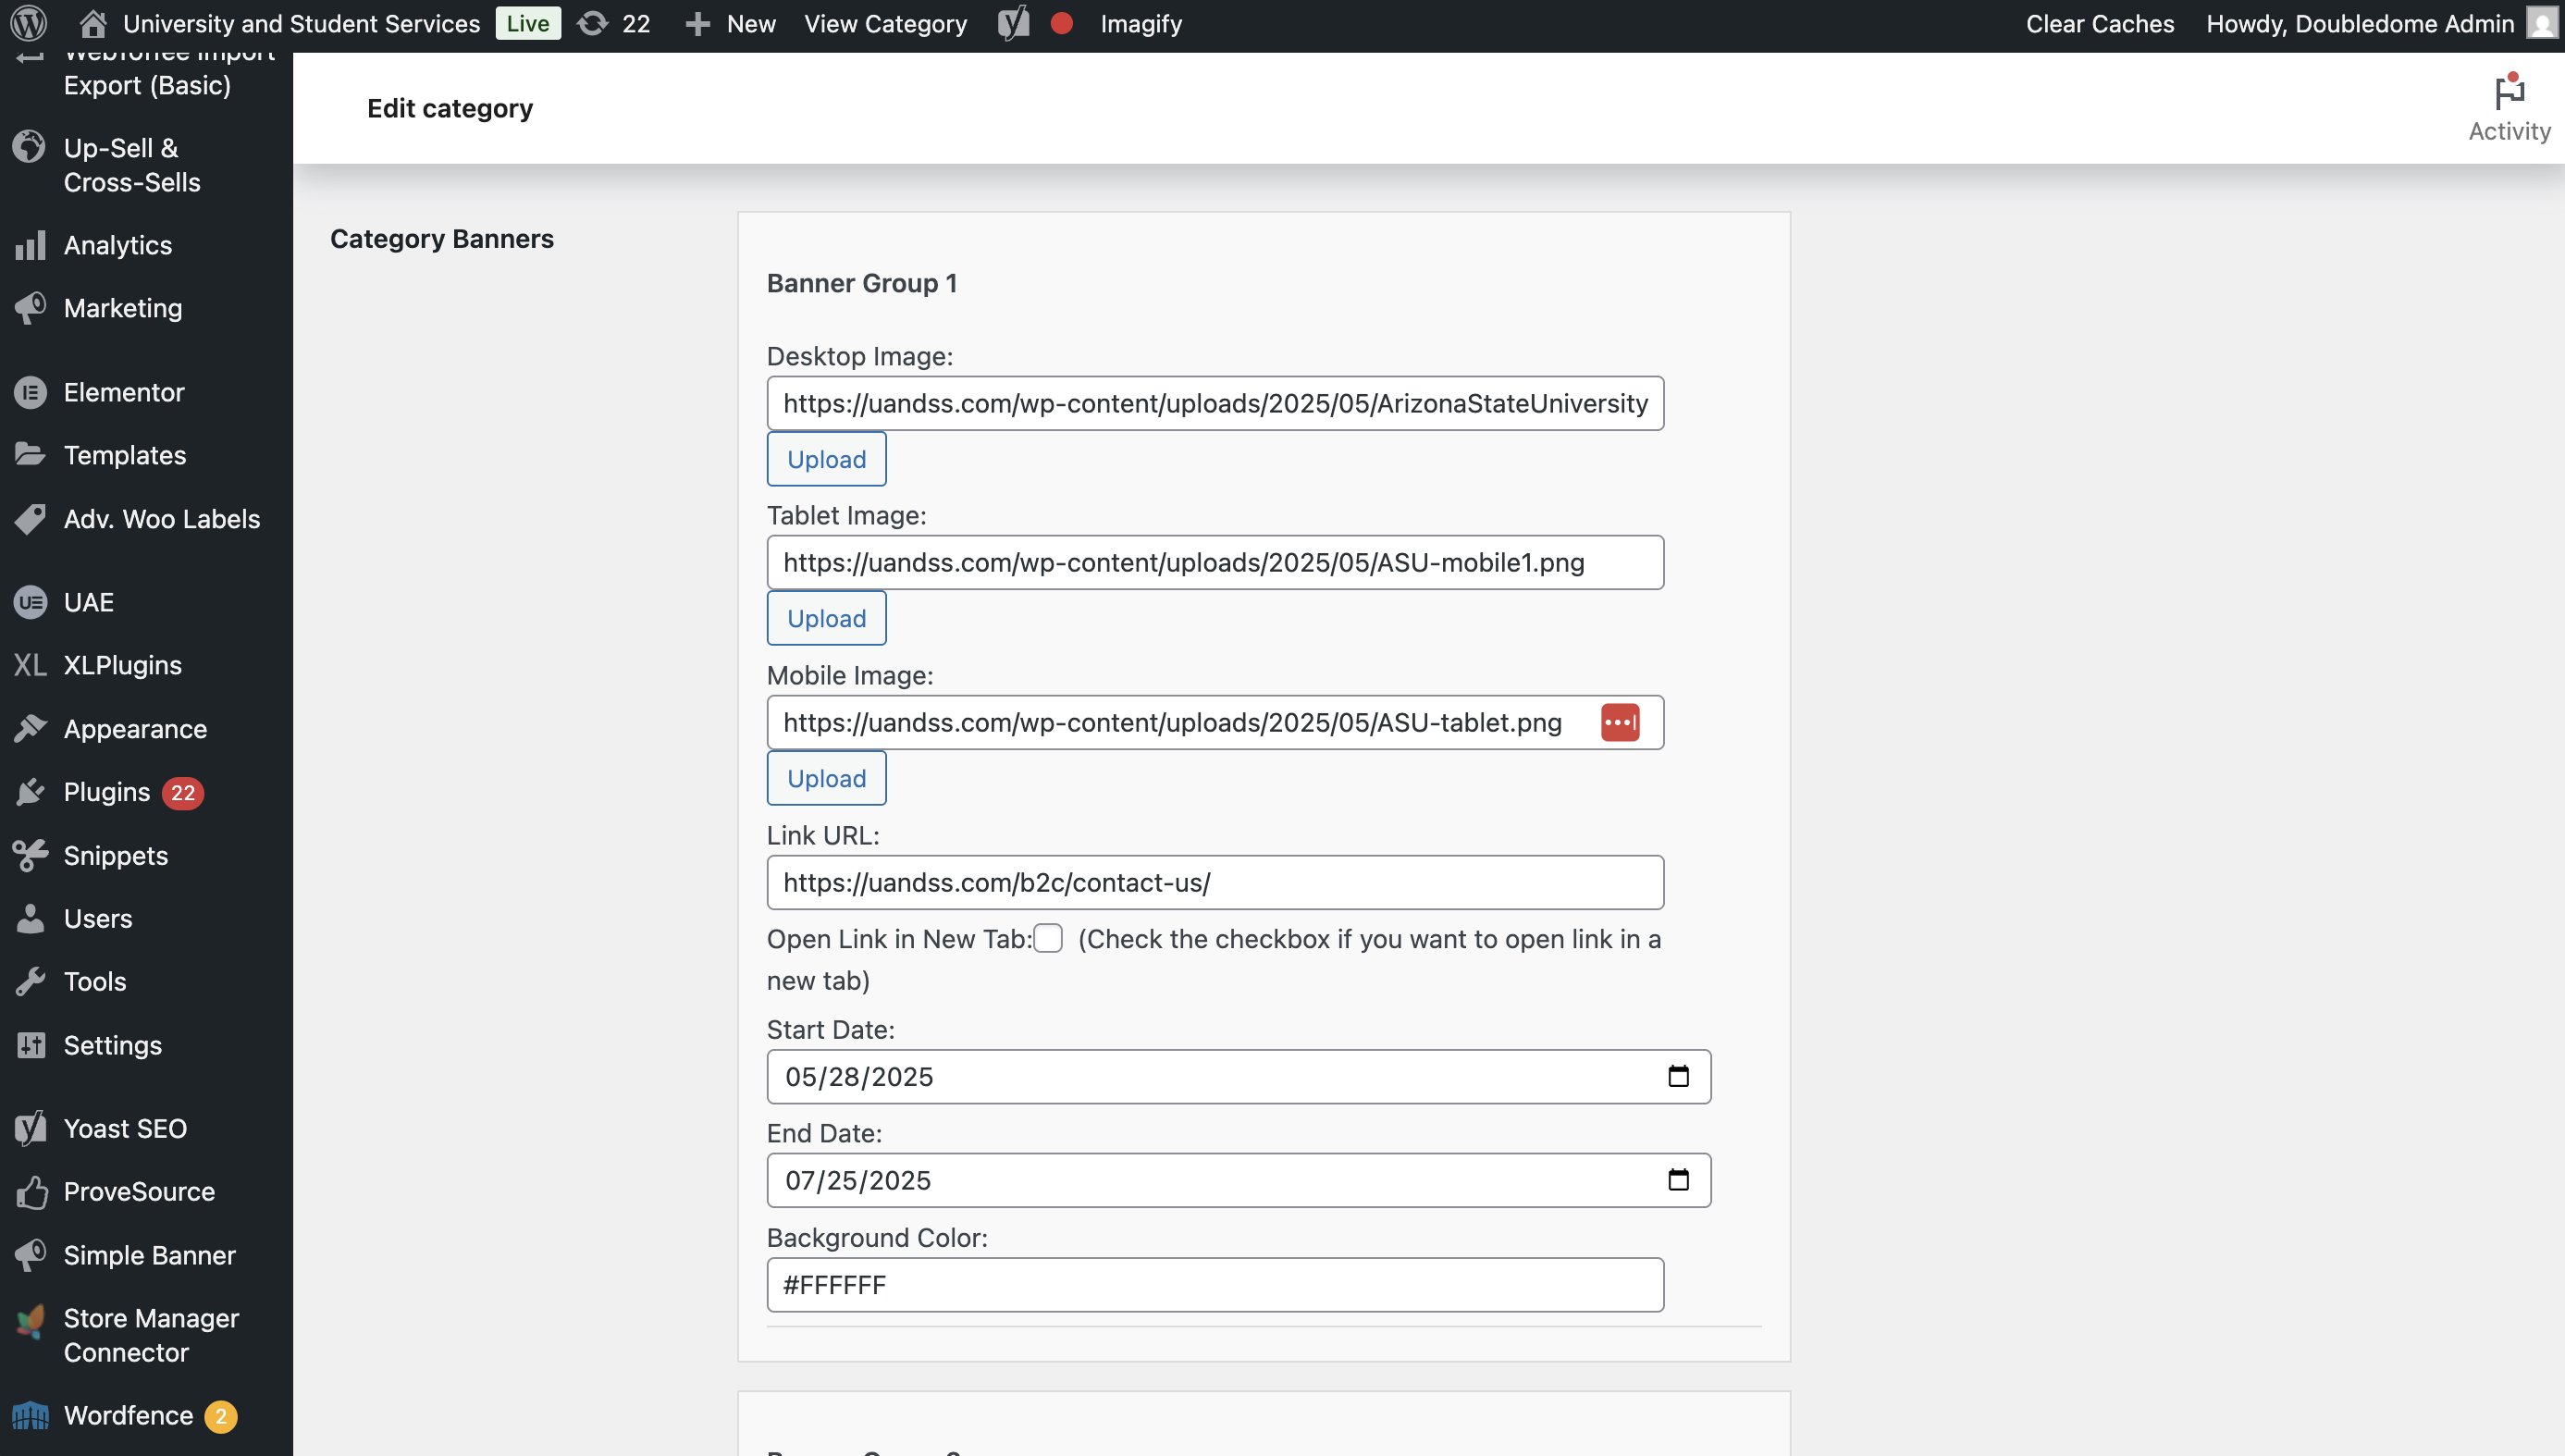Click the Marketing megaphone icon
Screen dimensions: 2565x1456
coord(30,308)
